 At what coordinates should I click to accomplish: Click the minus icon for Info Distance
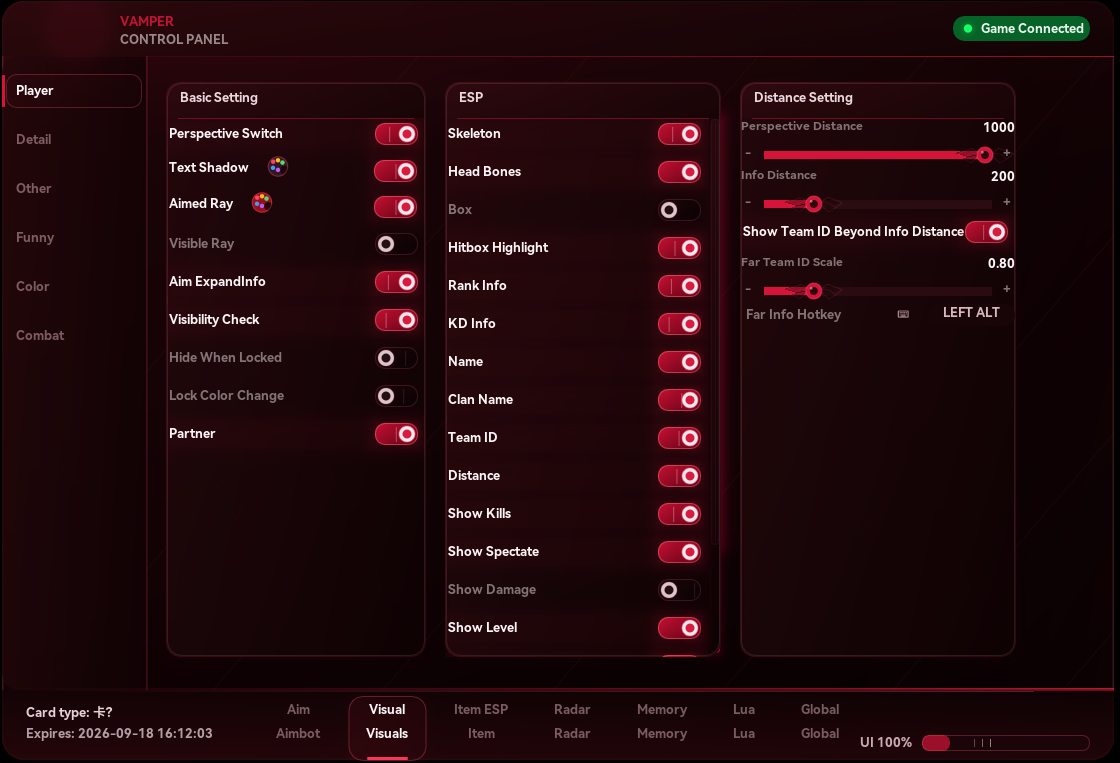tap(748, 202)
